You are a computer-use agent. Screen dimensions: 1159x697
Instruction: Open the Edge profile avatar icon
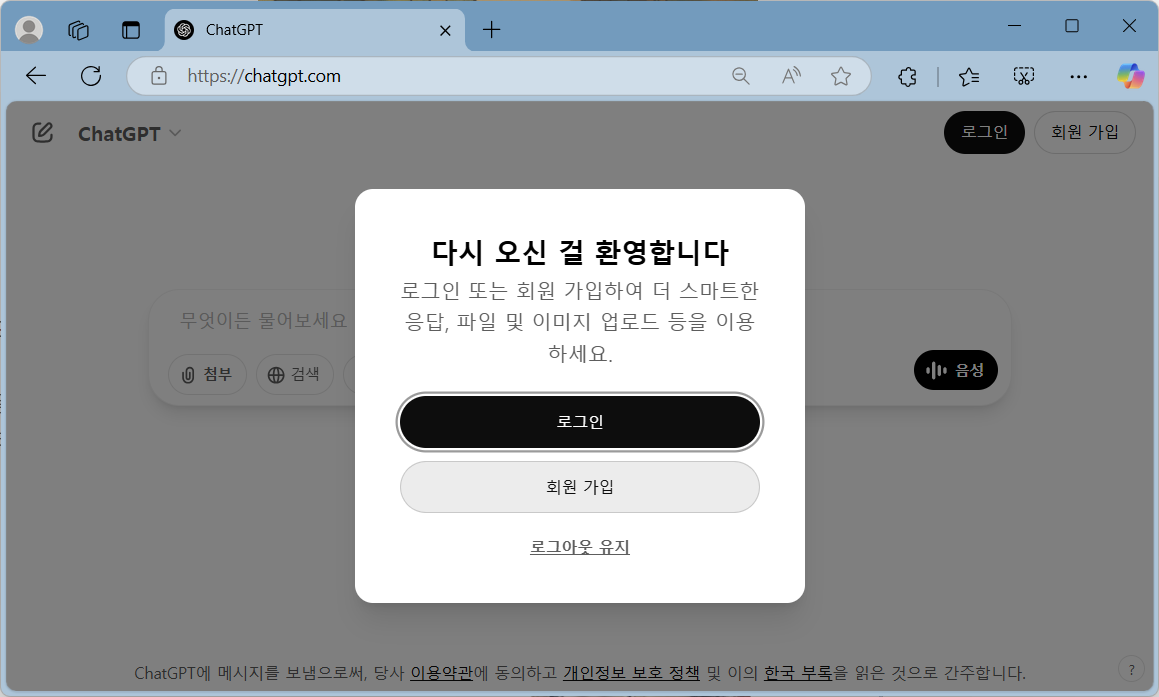(29, 30)
